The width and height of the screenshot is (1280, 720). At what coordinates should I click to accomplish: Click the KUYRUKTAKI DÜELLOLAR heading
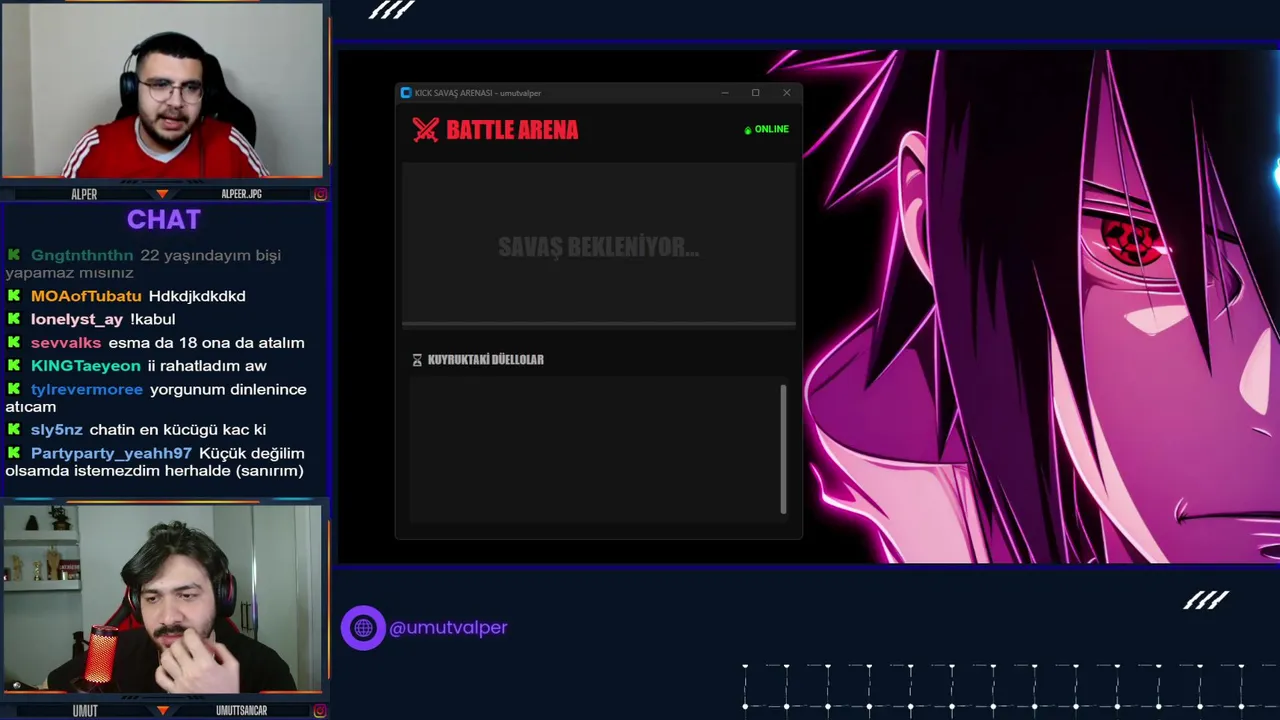click(486, 360)
